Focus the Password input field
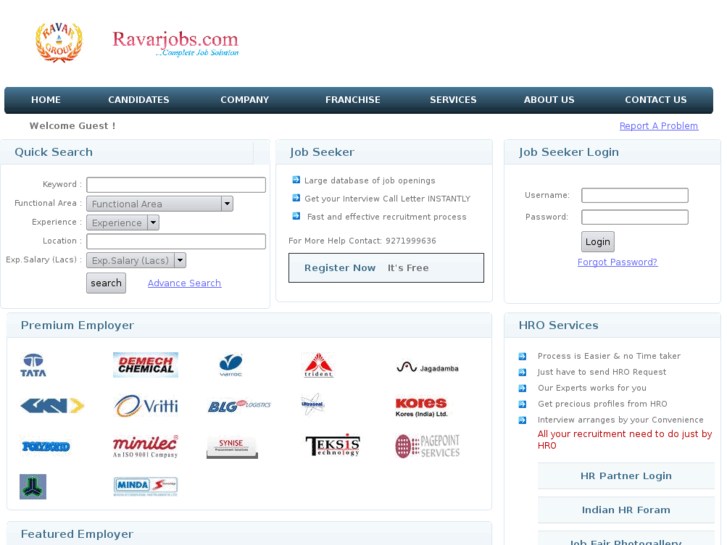The image size is (727, 545). click(x=635, y=217)
